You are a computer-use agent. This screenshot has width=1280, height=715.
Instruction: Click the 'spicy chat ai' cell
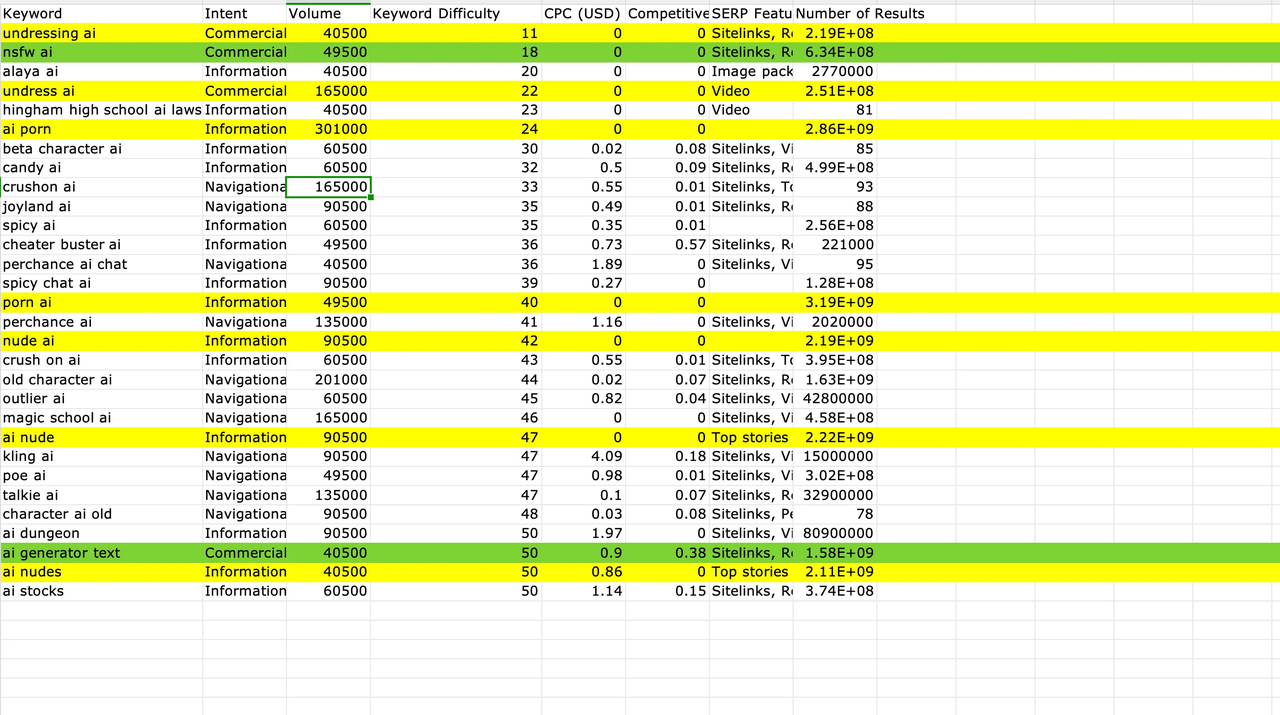click(x=101, y=283)
